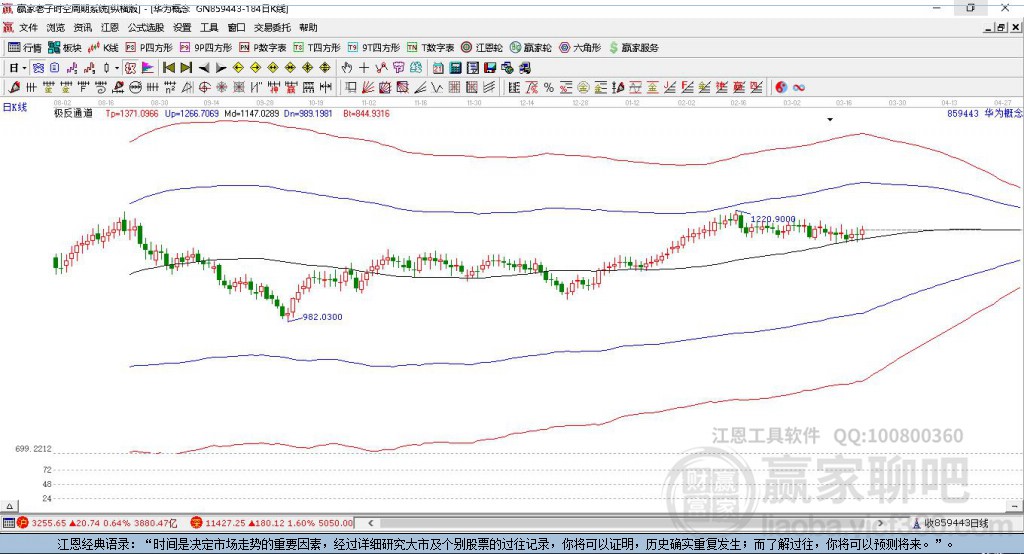Open the 文件 menu
The image size is (1024, 554).
[x=28, y=27]
